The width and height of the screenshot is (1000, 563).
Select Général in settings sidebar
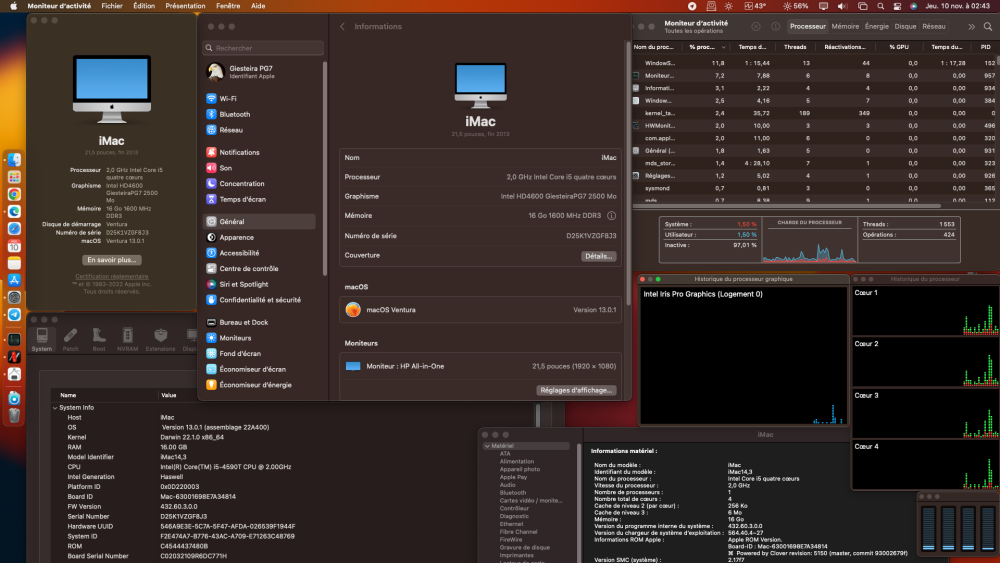coord(260,222)
